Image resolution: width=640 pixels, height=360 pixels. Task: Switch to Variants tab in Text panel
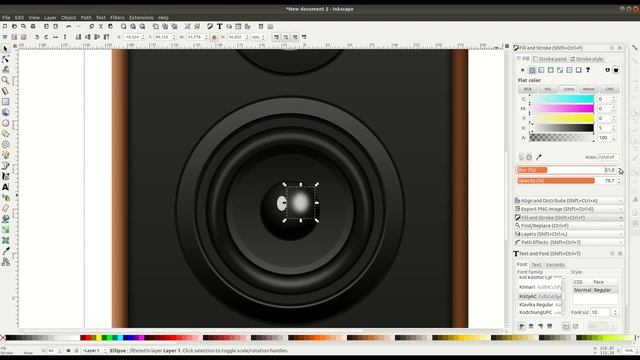point(555,264)
